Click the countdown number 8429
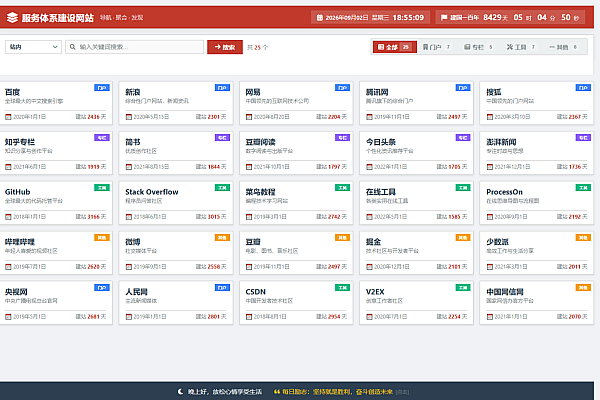The width and height of the screenshot is (600, 400). click(x=492, y=18)
